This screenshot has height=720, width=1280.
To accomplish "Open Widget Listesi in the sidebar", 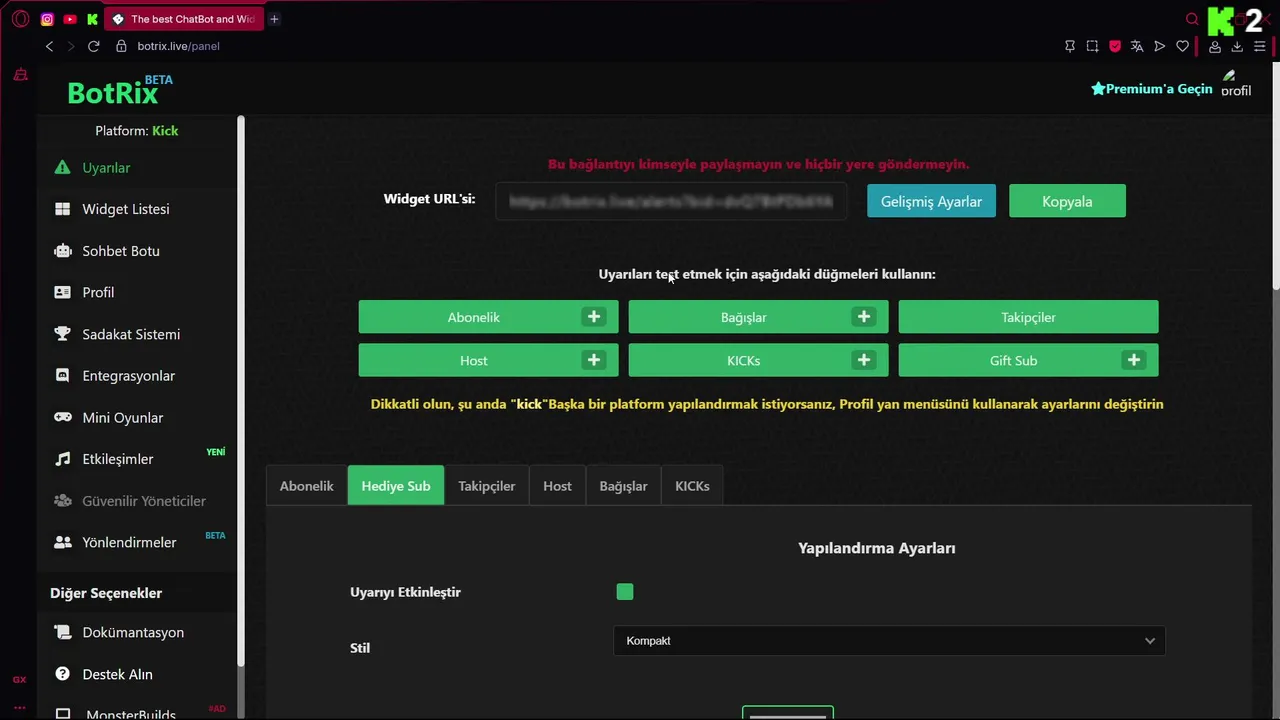I will tap(112, 209).
